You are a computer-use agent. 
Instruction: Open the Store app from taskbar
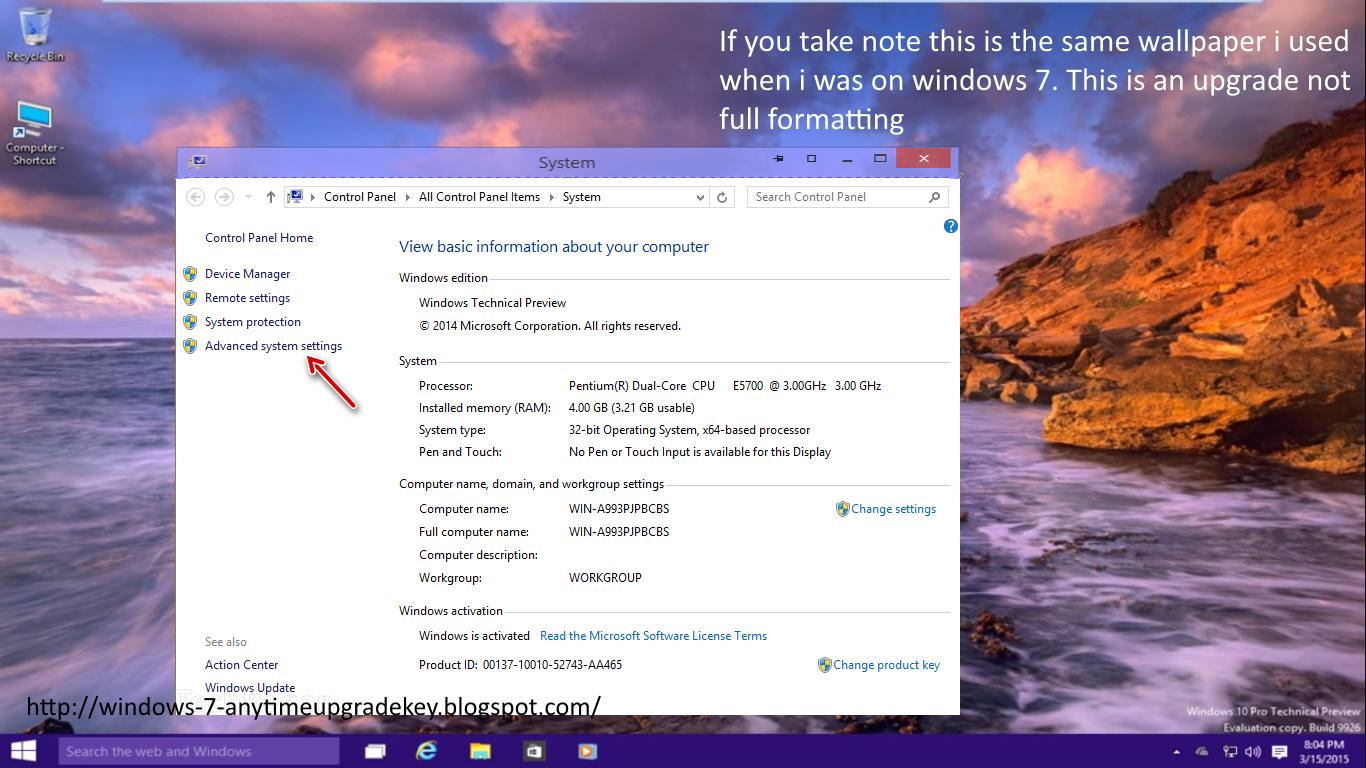point(534,751)
